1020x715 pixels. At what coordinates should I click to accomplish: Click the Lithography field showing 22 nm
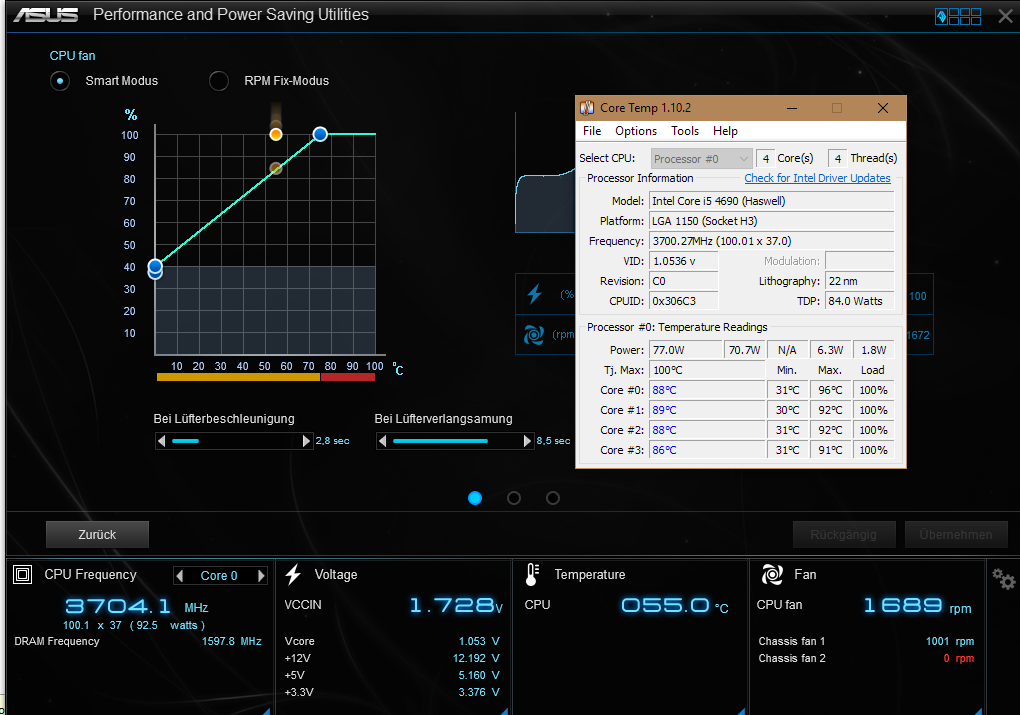(x=859, y=281)
